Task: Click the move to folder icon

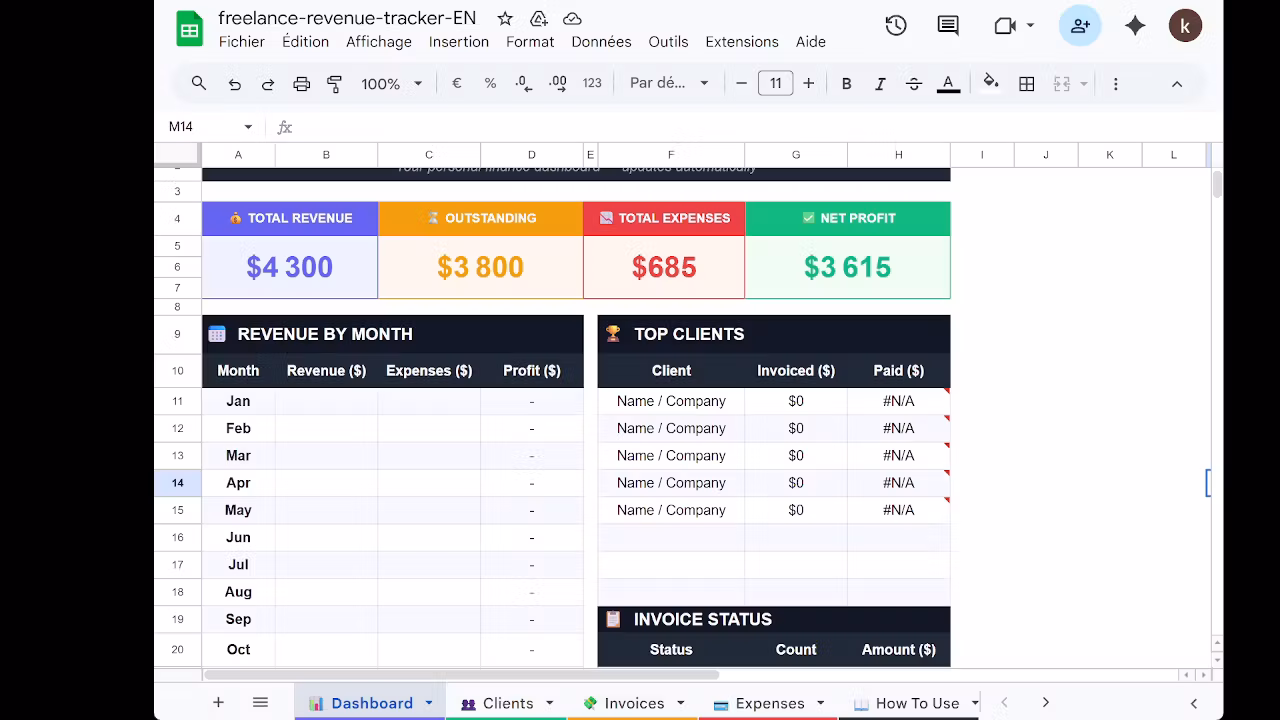Action: (x=539, y=19)
